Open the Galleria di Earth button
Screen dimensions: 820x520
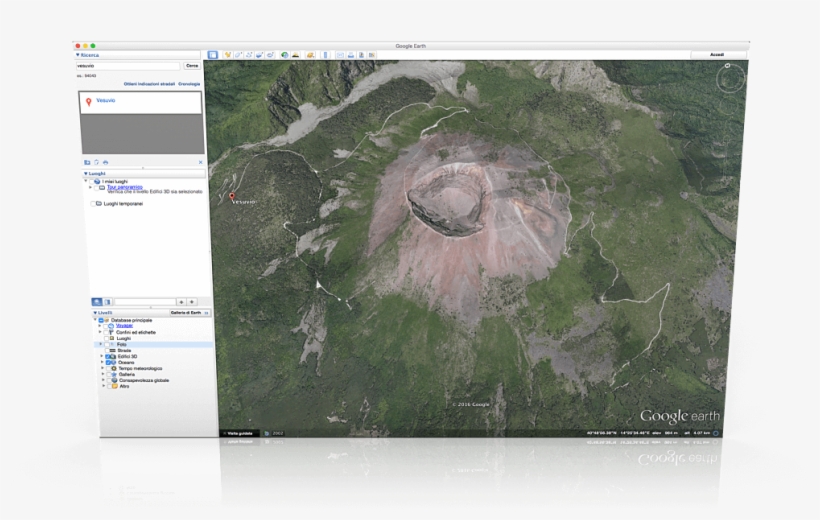tap(190, 313)
